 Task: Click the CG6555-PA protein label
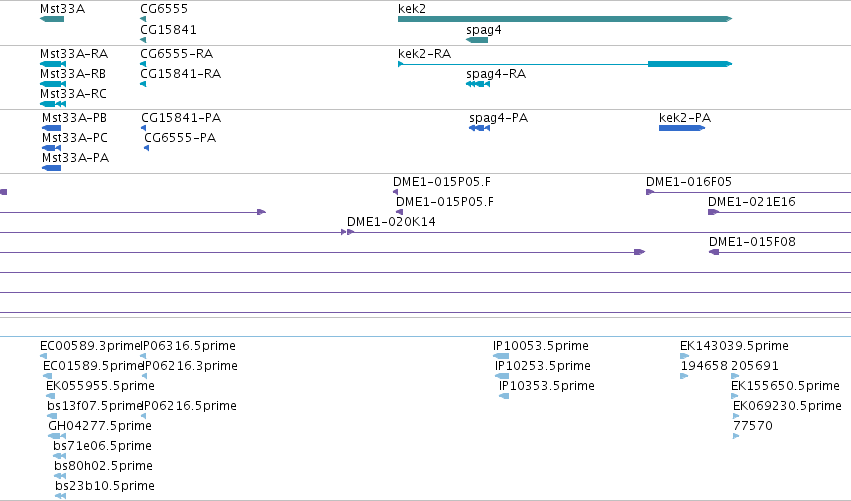pos(180,138)
